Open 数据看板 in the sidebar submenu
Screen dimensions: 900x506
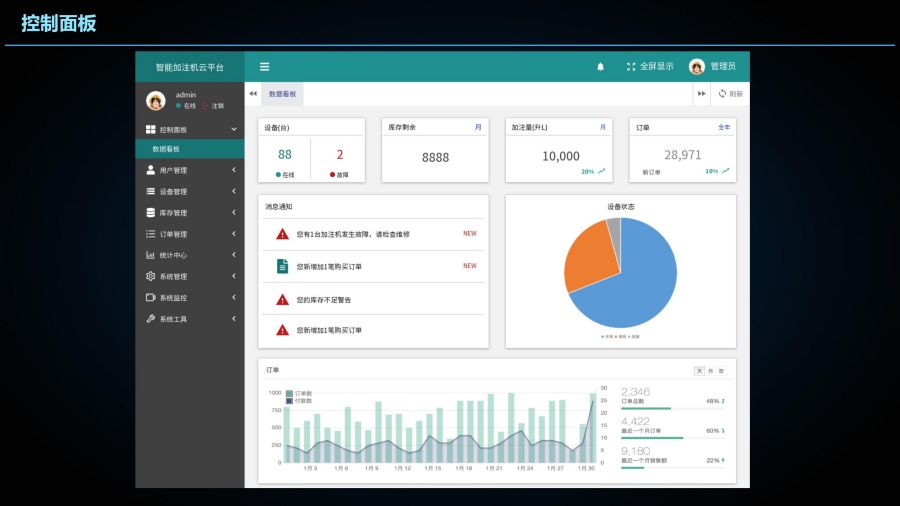pos(167,149)
